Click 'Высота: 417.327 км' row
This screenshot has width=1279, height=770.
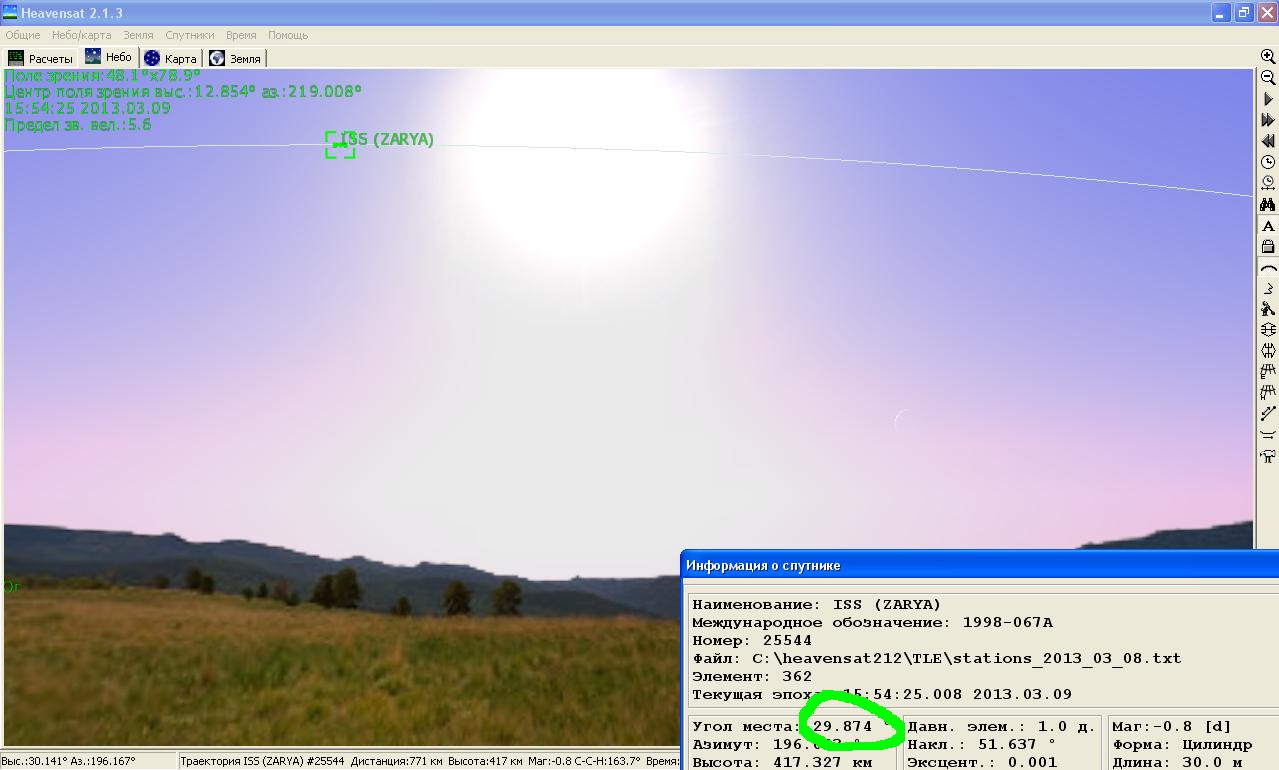click(x=782, y=762)
